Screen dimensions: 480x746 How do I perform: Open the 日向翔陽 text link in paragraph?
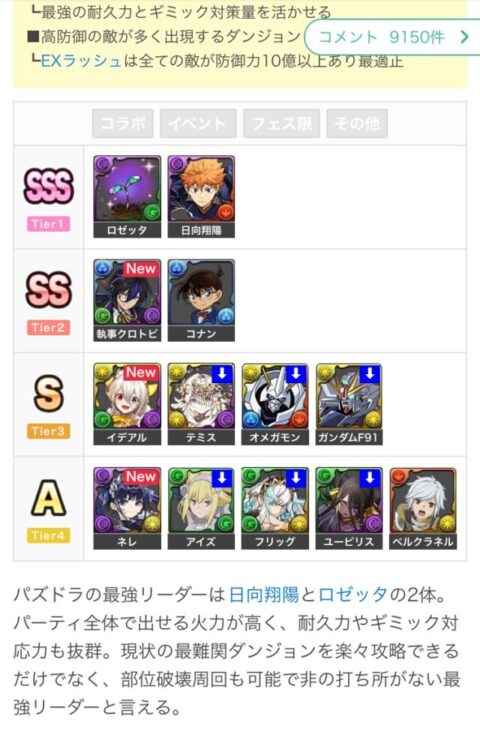pyautogui.click(x=264, y=595)
